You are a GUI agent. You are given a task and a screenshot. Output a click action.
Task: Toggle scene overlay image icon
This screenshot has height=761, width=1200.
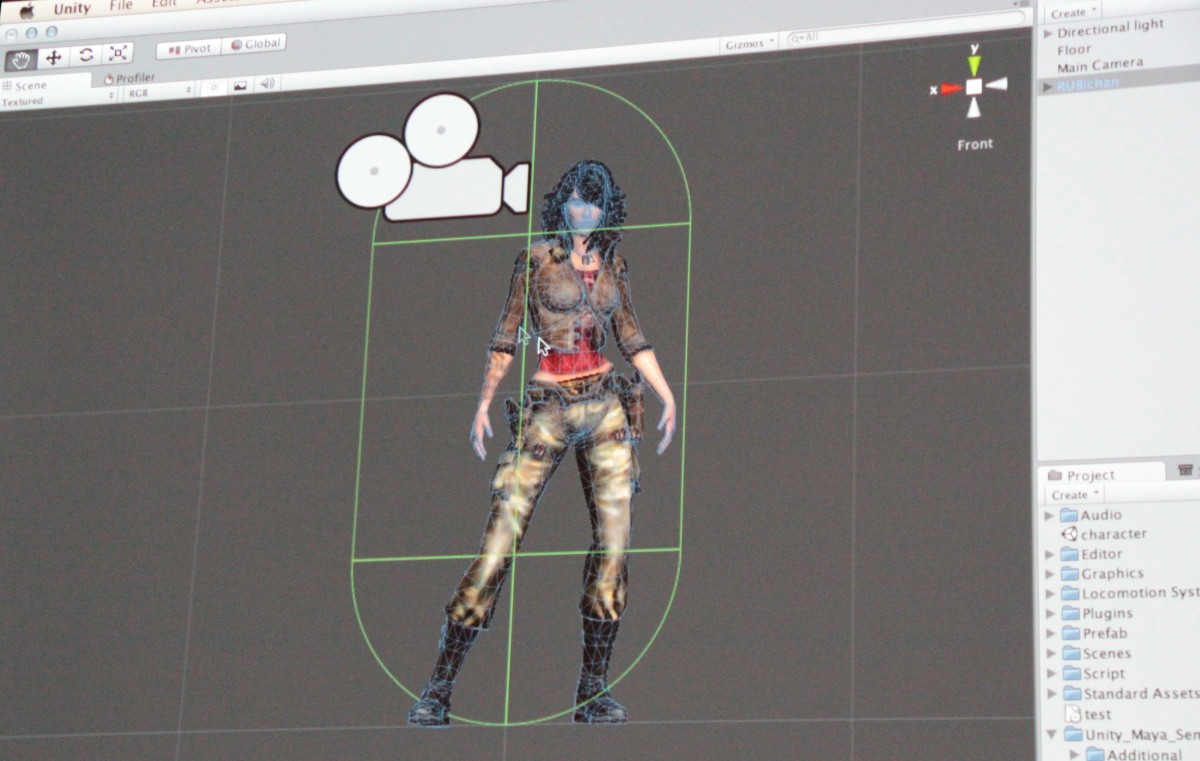[240, 86]
